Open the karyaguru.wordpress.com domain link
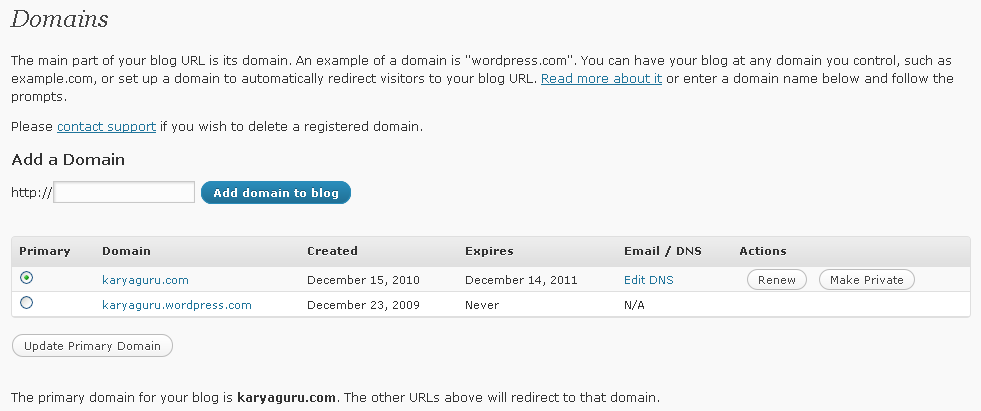The height and width of the screenshot is (411, 981). (x=176, y=305)
